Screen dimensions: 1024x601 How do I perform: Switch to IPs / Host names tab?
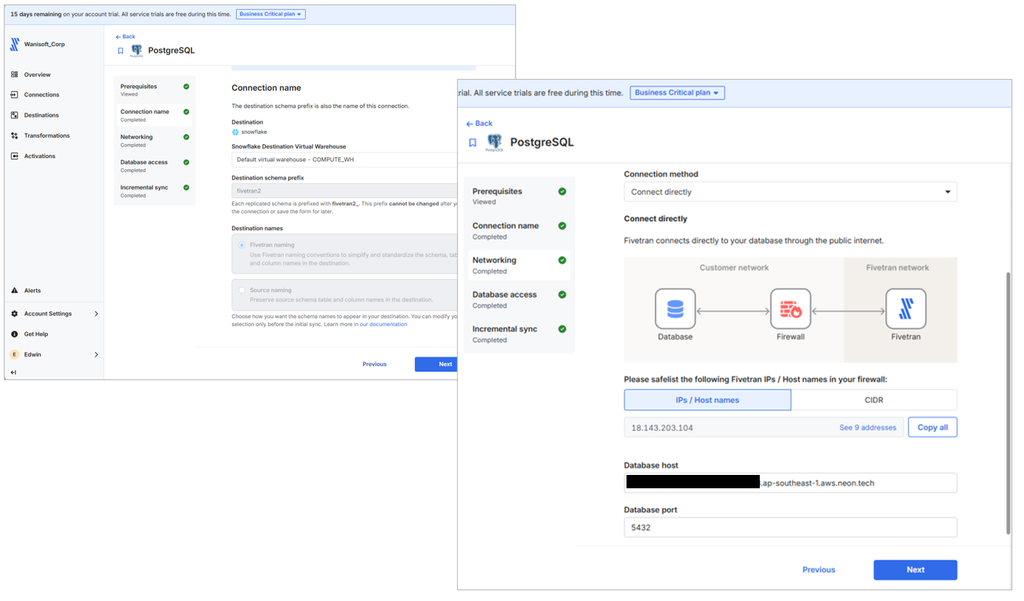[707, 400]
